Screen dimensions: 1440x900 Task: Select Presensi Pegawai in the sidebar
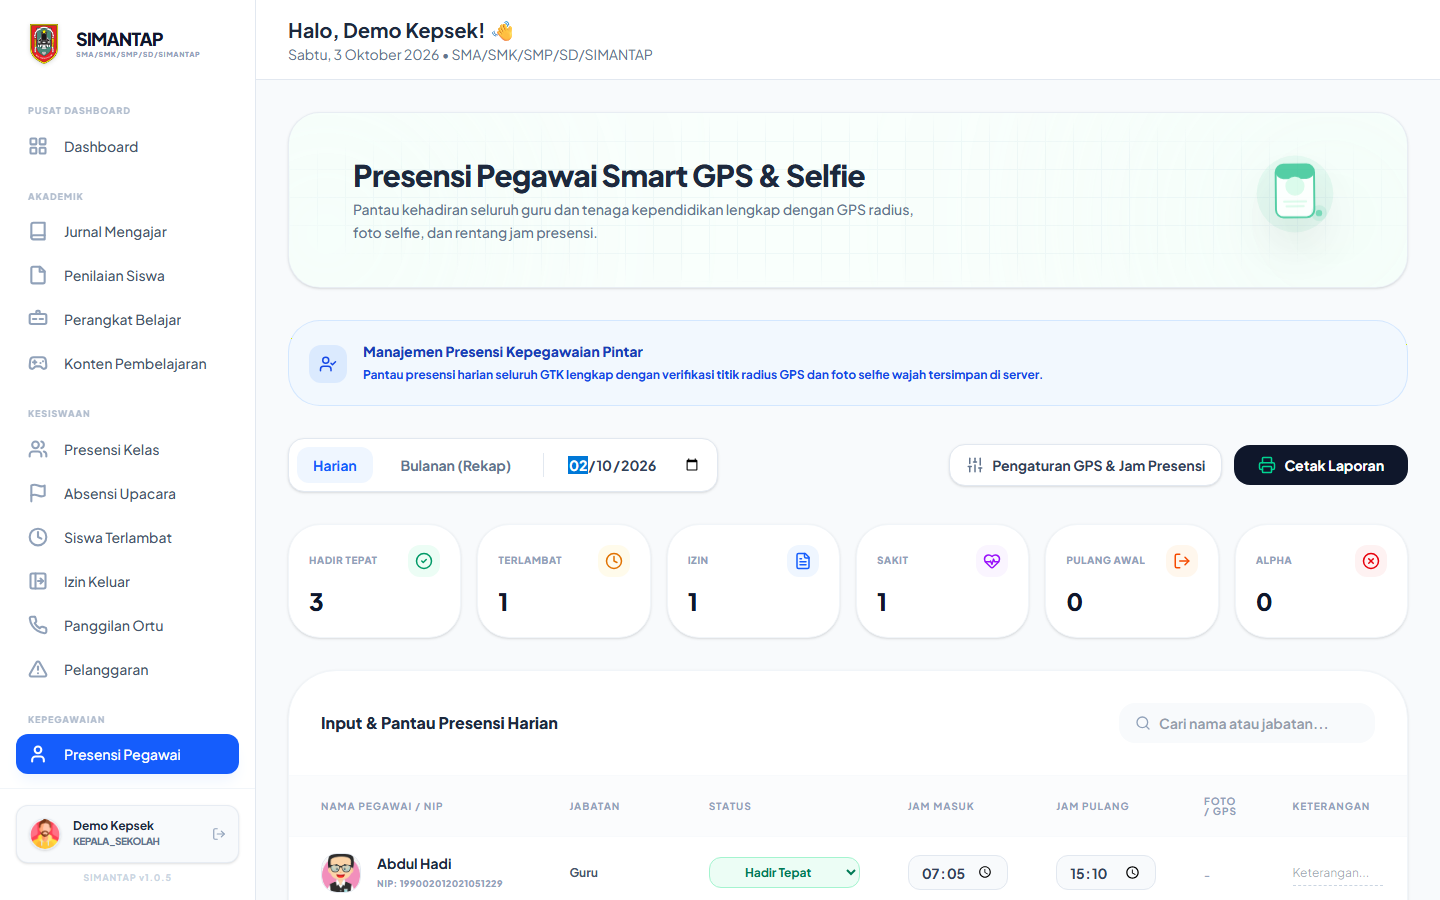tap(127, 754)
